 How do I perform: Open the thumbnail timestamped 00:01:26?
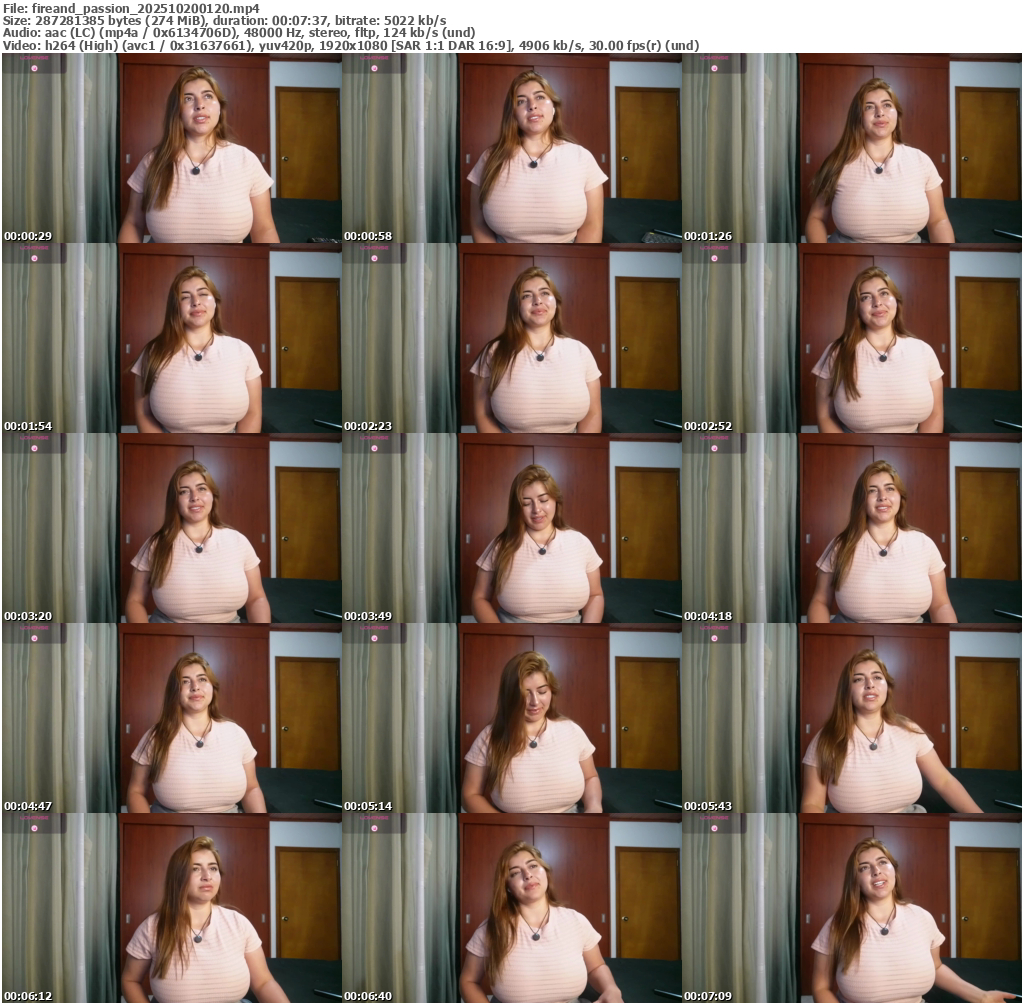point(852,148)
